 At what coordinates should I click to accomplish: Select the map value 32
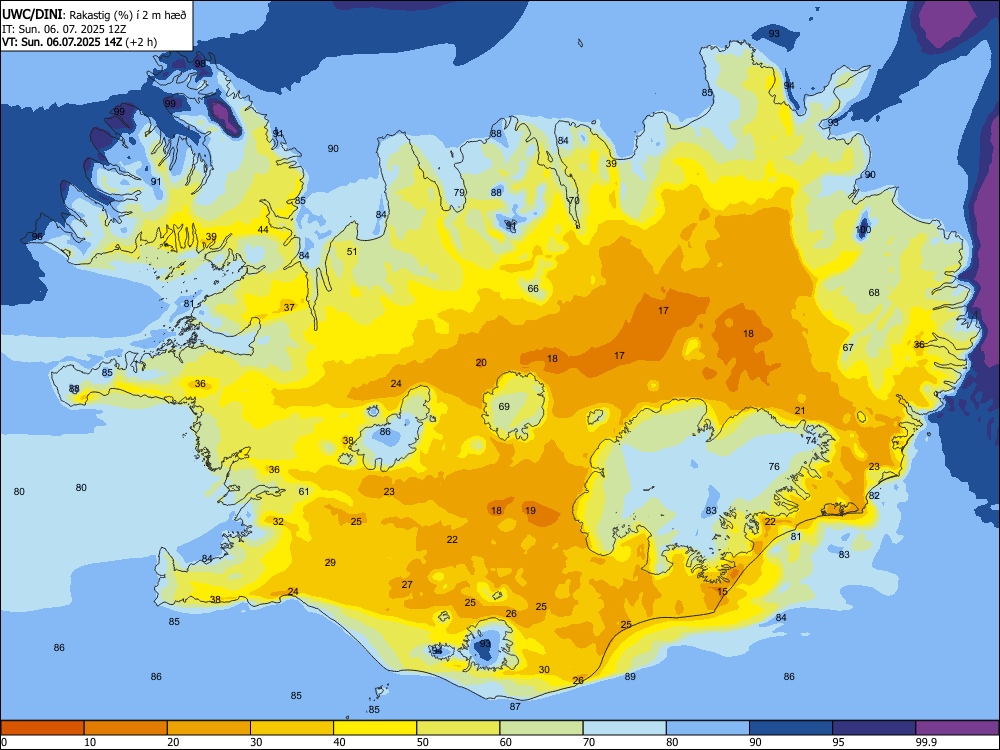[279, 521]
